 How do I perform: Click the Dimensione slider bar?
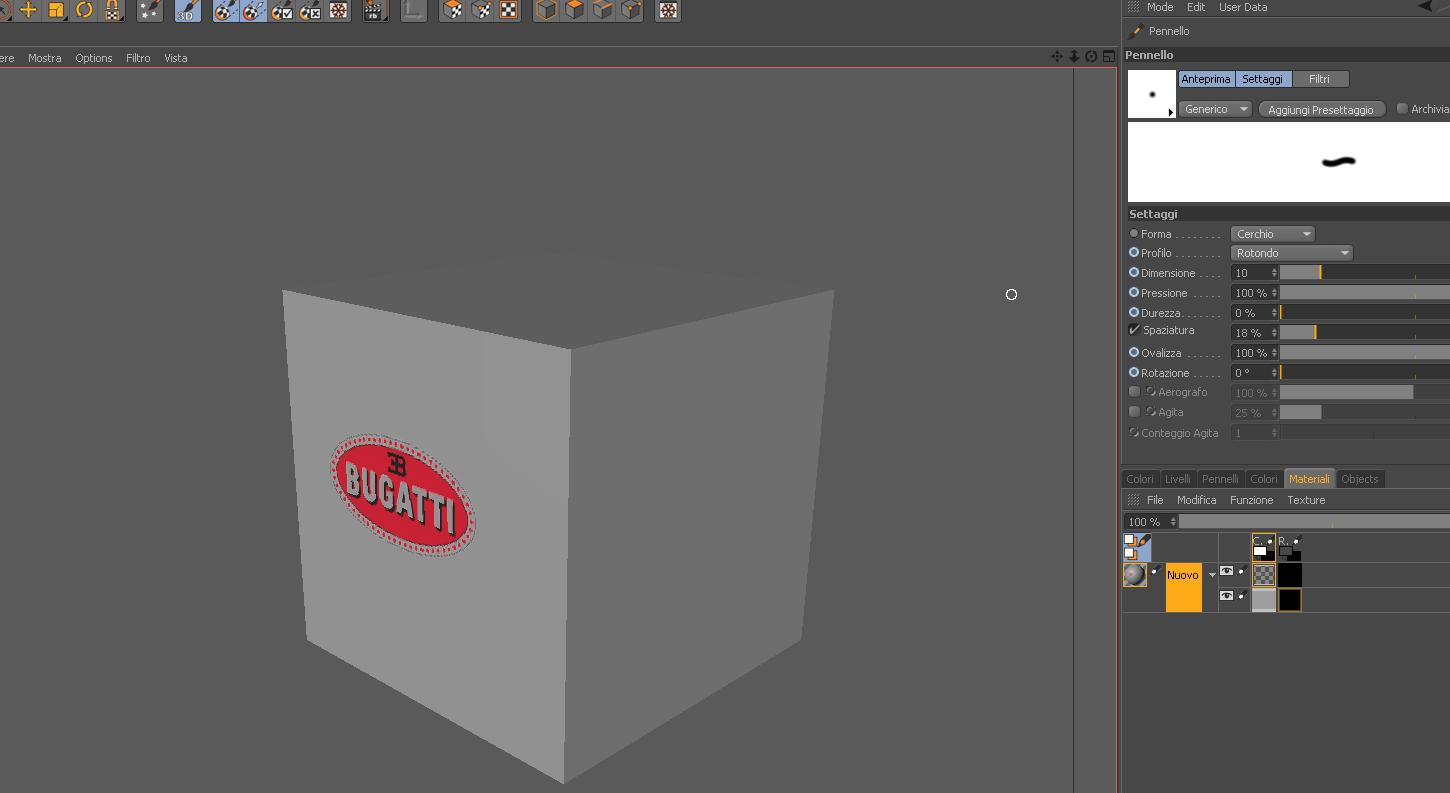tap(1365, 273)
